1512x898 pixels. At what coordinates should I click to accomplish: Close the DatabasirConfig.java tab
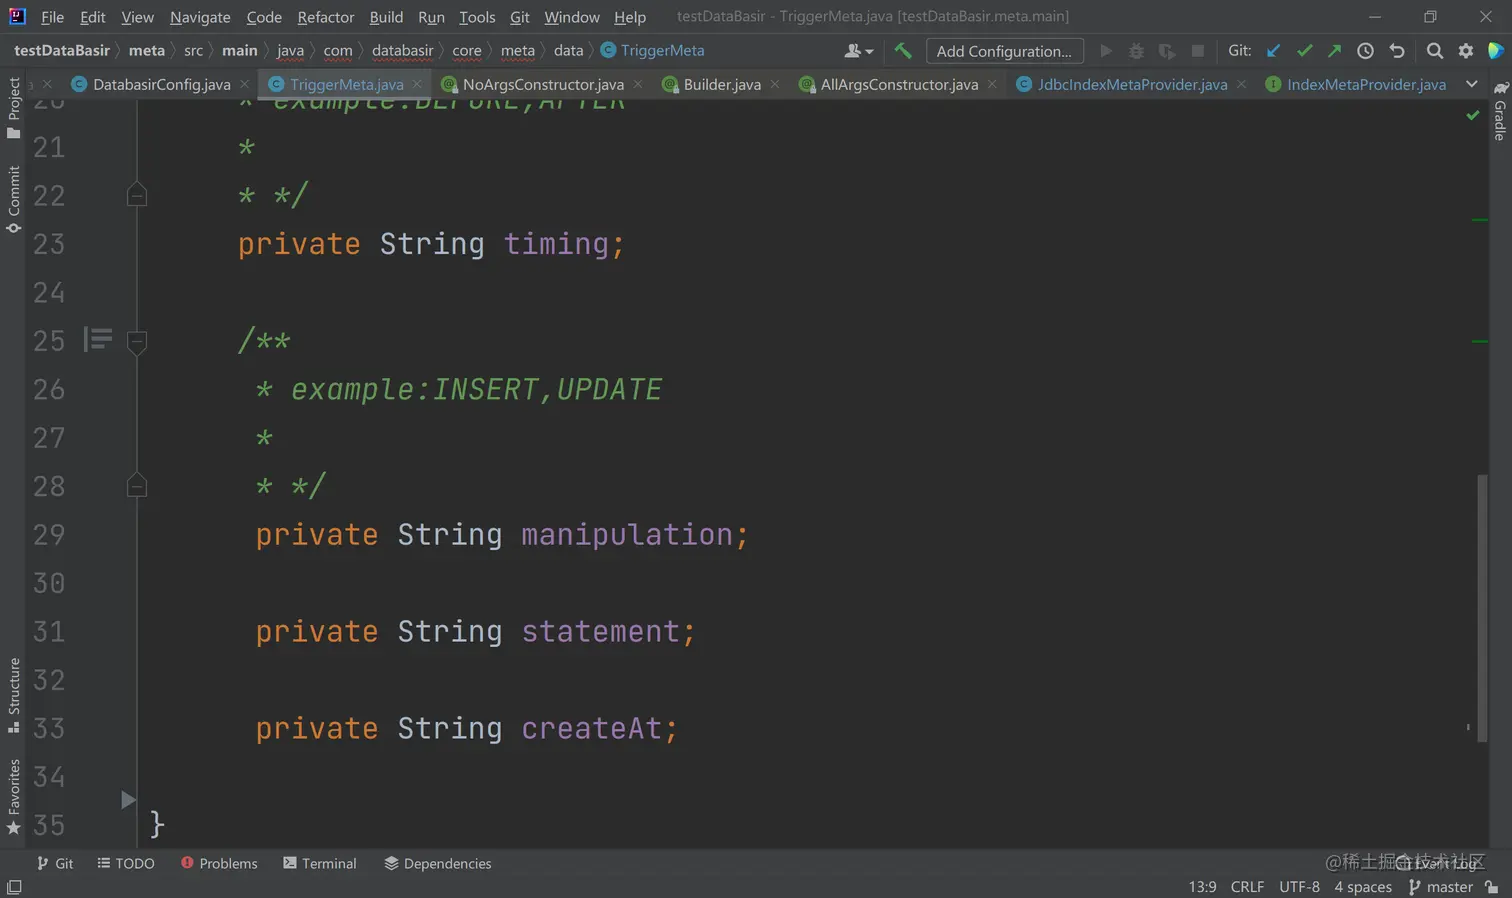pos(245,85)
